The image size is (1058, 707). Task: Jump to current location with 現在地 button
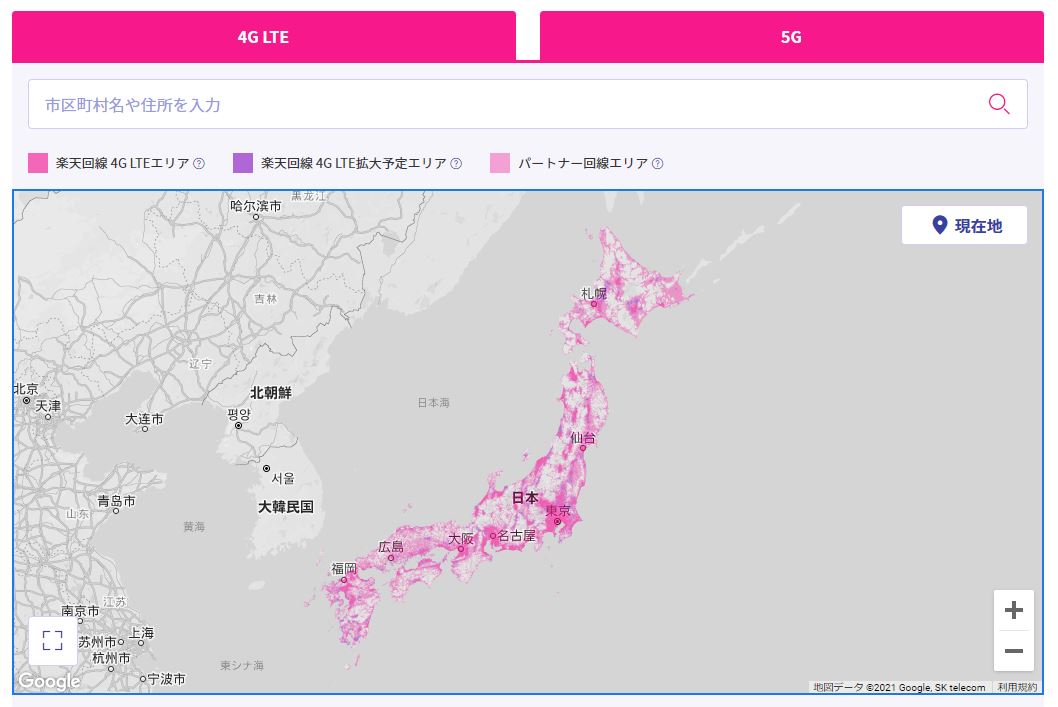(964, 225)
